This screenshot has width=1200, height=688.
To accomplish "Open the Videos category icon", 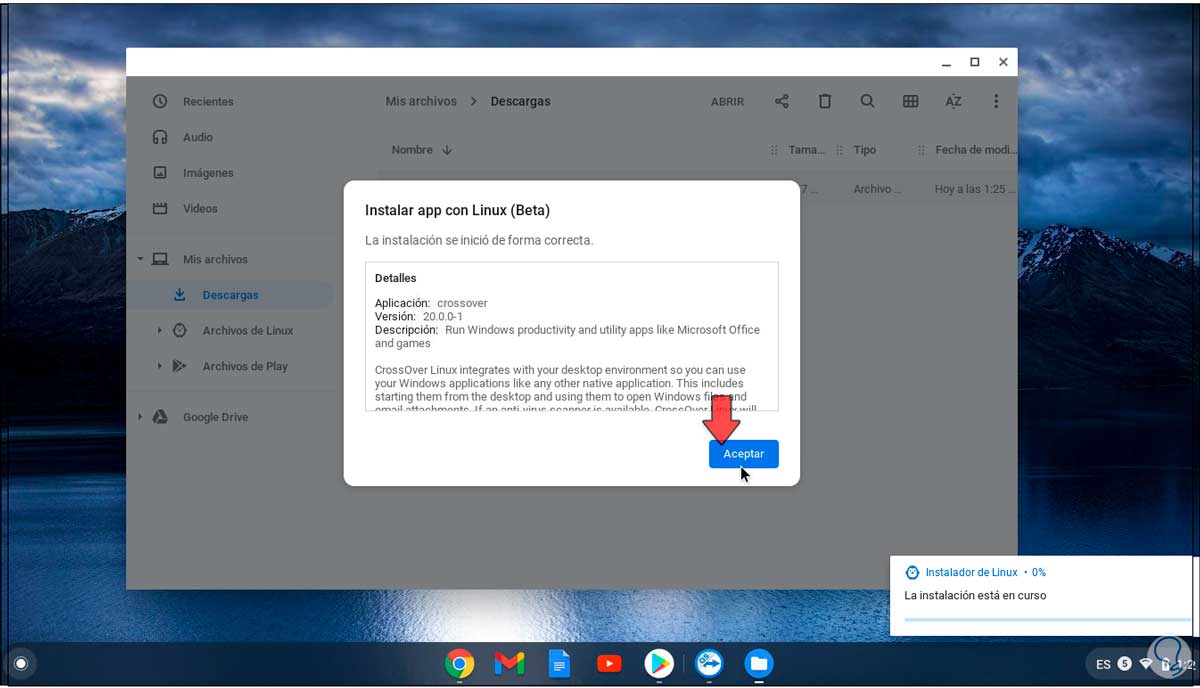I will point(160,209).
